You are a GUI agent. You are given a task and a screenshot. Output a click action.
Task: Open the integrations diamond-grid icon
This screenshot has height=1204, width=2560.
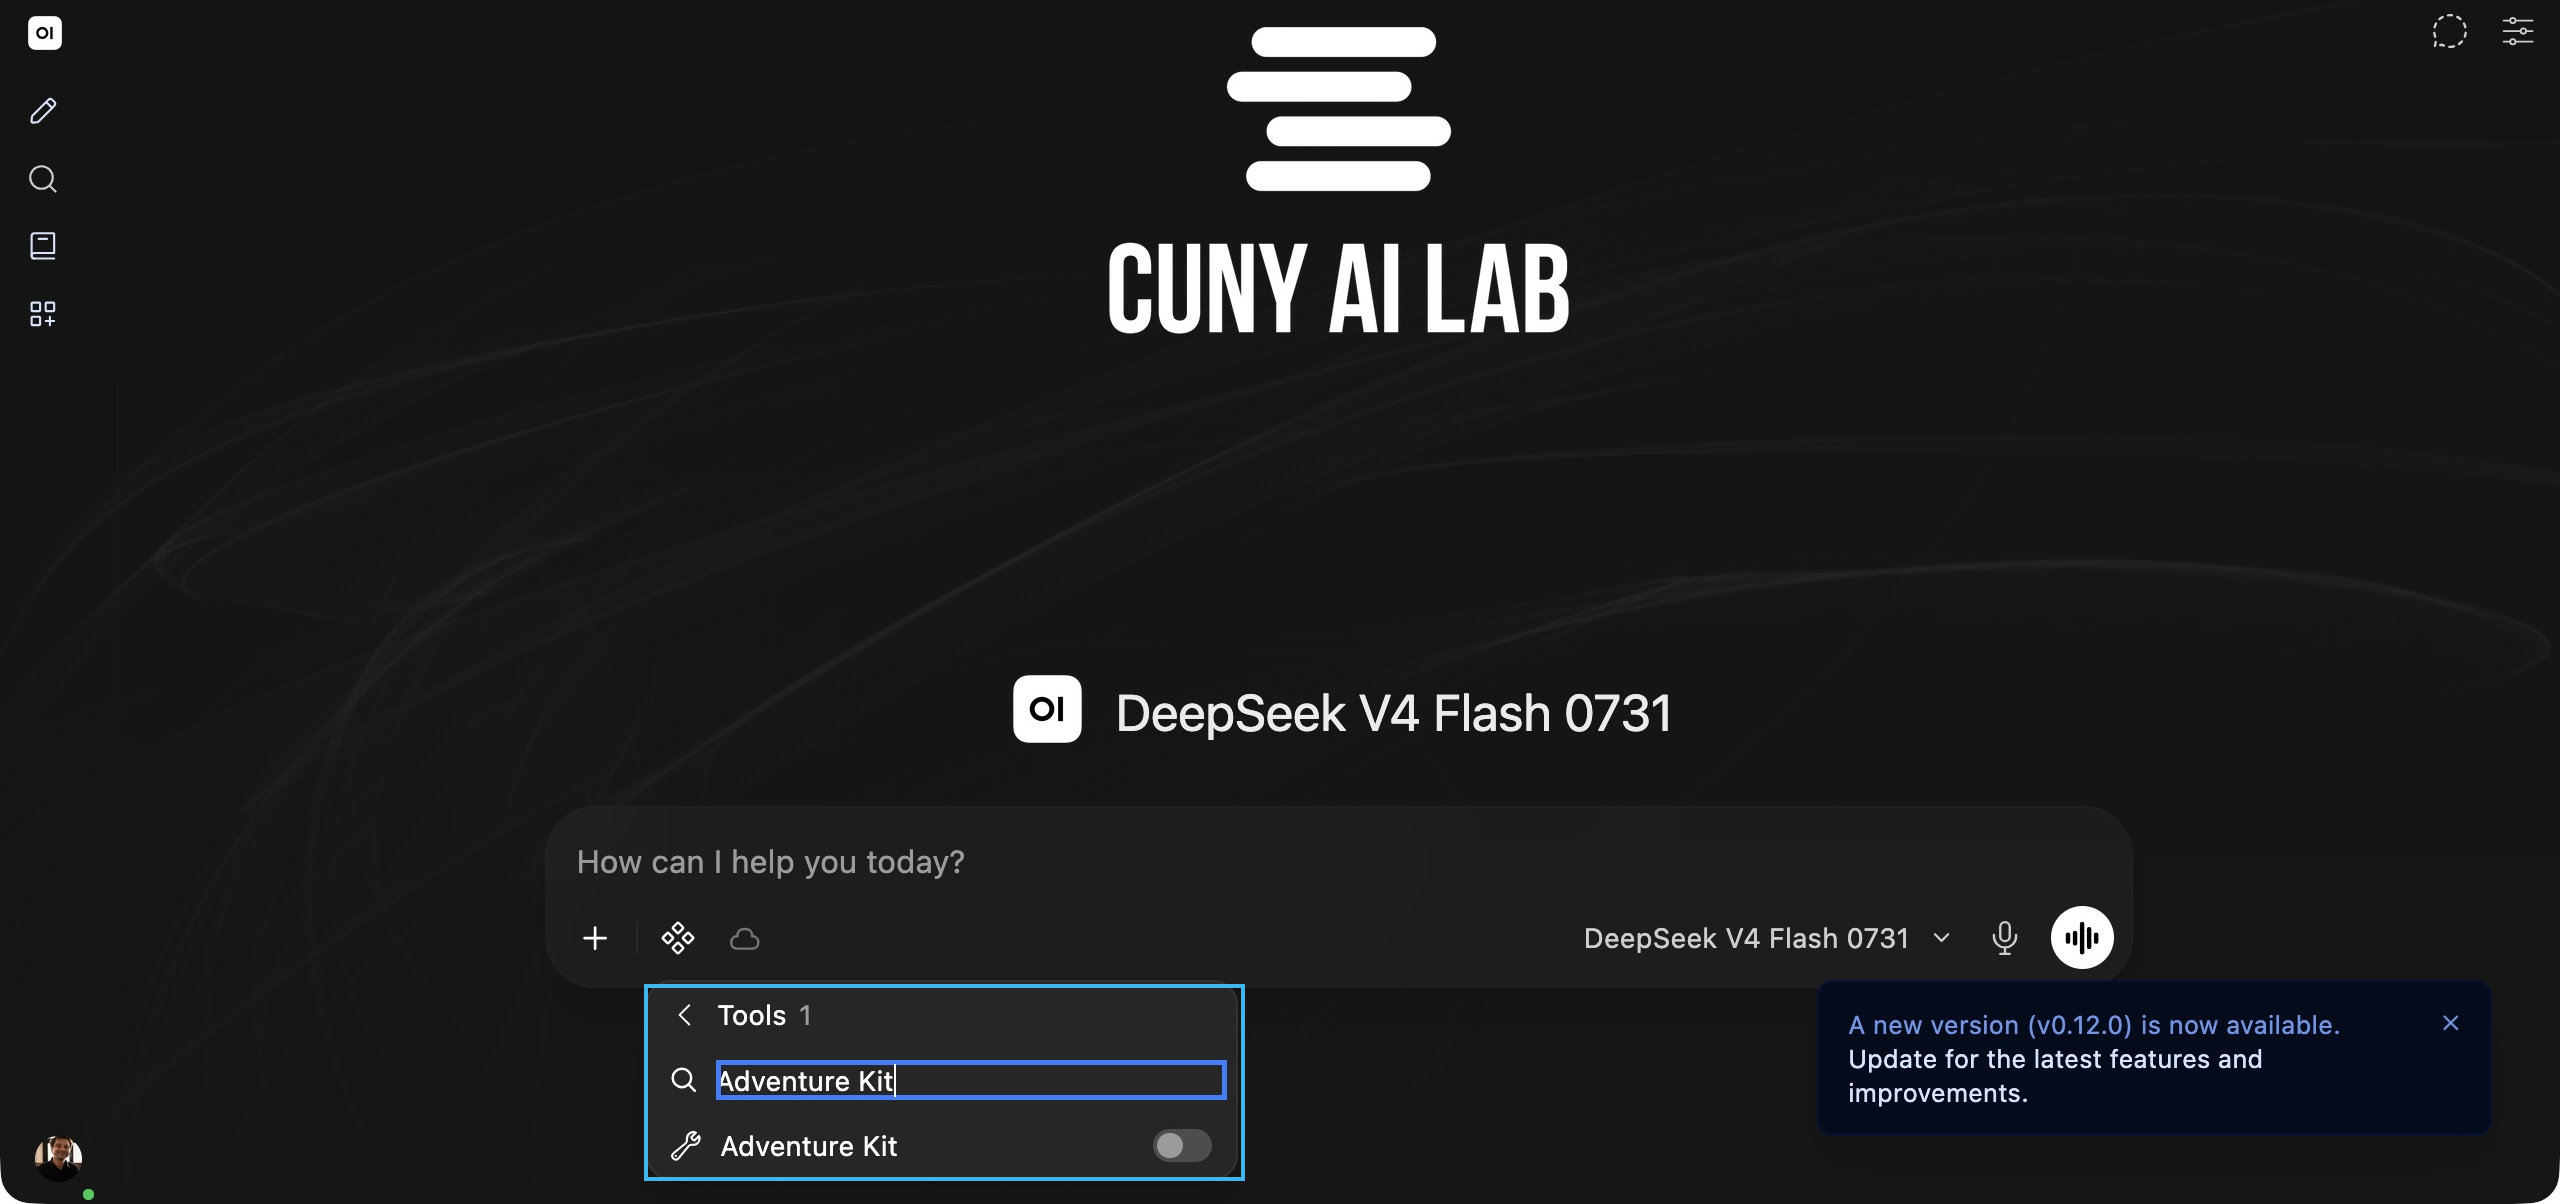(678, 938)
